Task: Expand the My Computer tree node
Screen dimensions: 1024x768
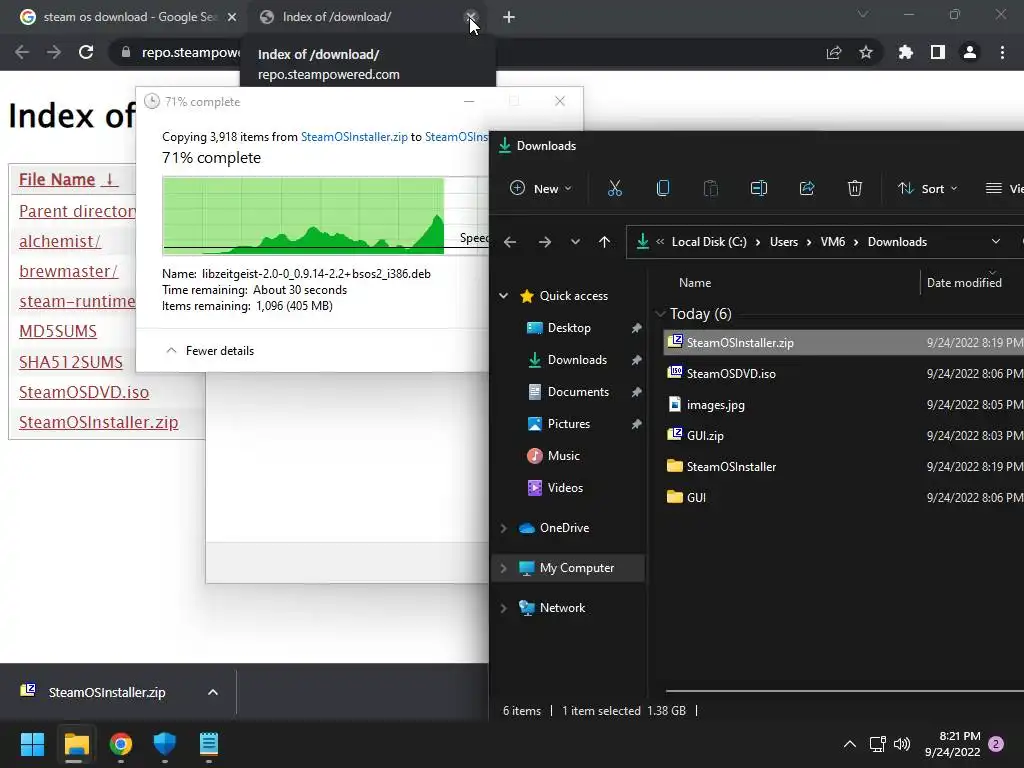Action: click(x=504, y=568)
